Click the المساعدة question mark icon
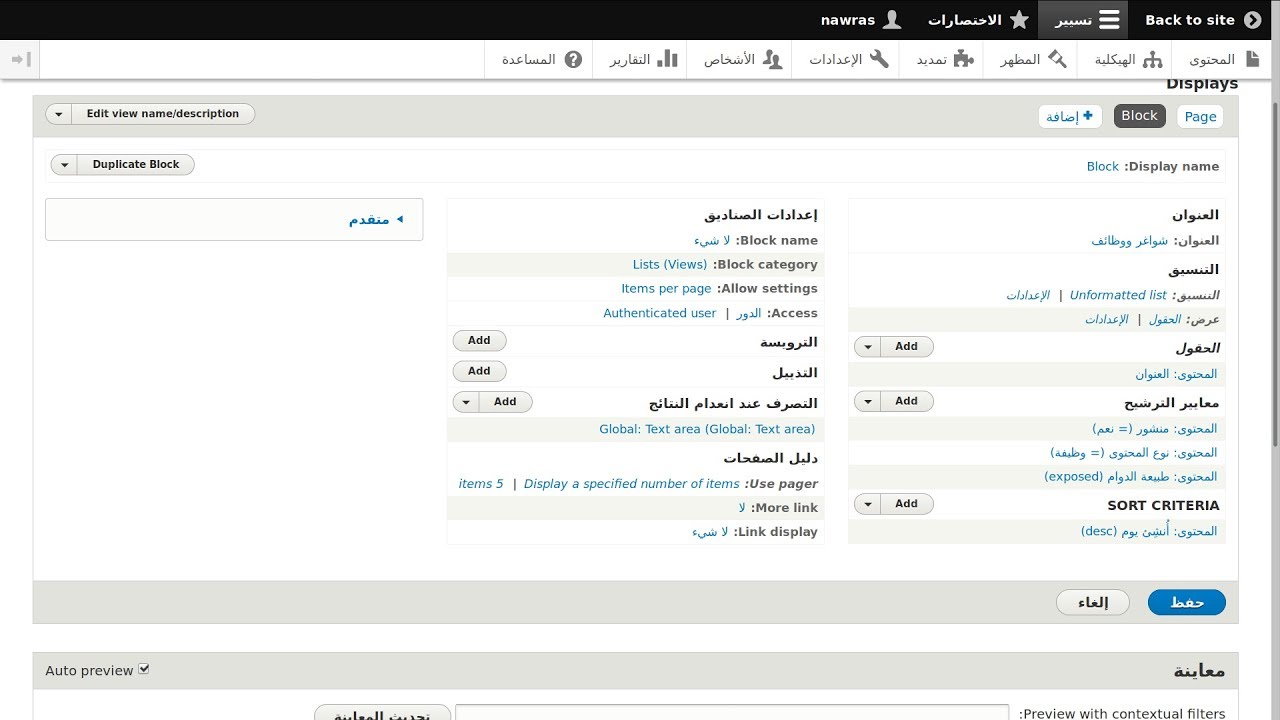Screen dimensions: 1280x720 (573, 59)
